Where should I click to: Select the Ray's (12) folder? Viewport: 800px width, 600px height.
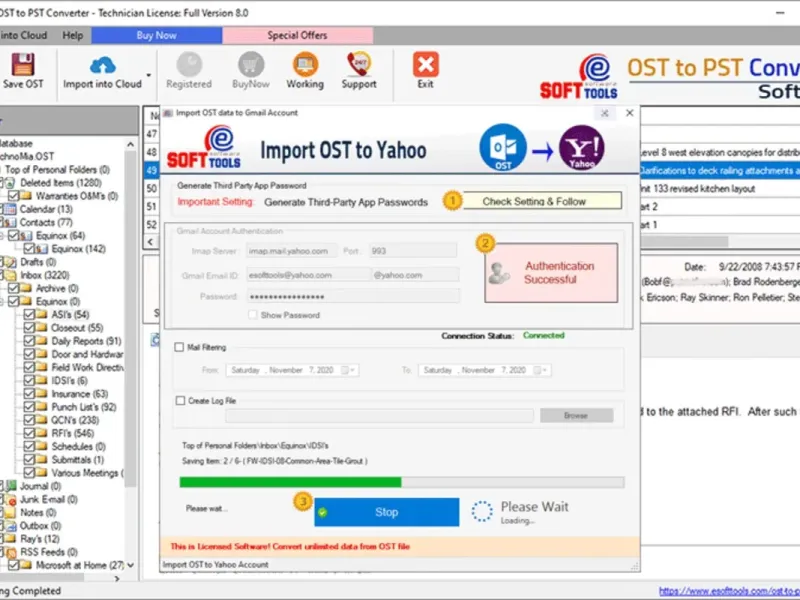(40, 539)
